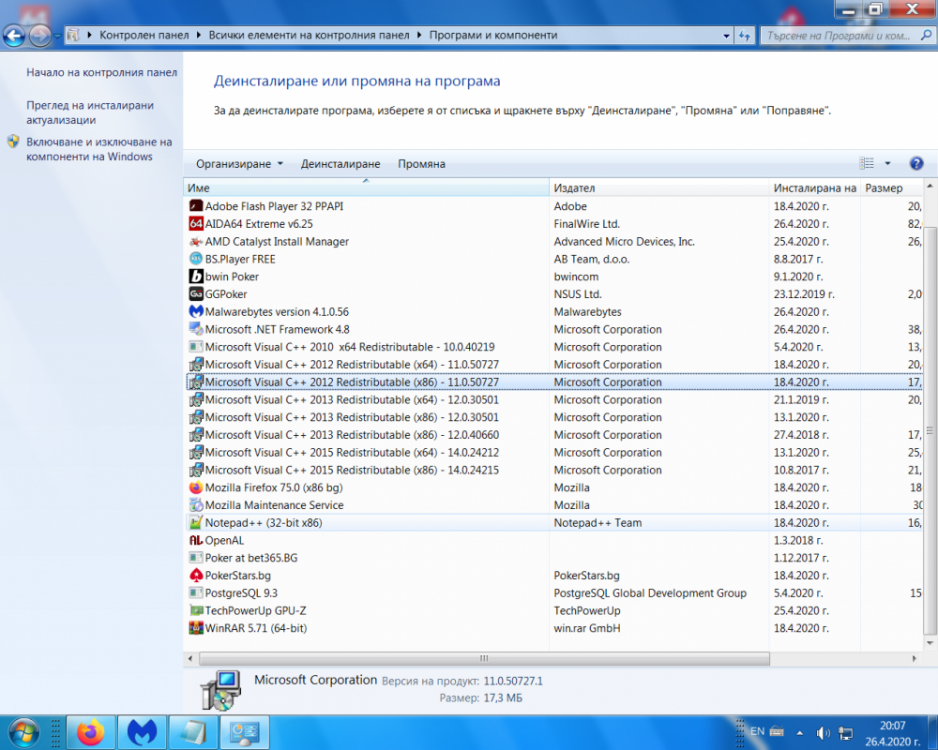Click PostgreSQL Global Development Group publisher cell
This screenshot has height=750, width=938.
pos(650,593)
